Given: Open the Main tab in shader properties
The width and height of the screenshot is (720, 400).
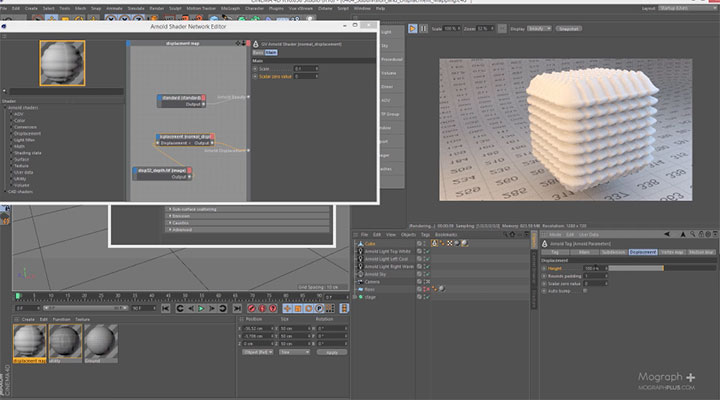Looking at the screenshot, I should 271,52.
